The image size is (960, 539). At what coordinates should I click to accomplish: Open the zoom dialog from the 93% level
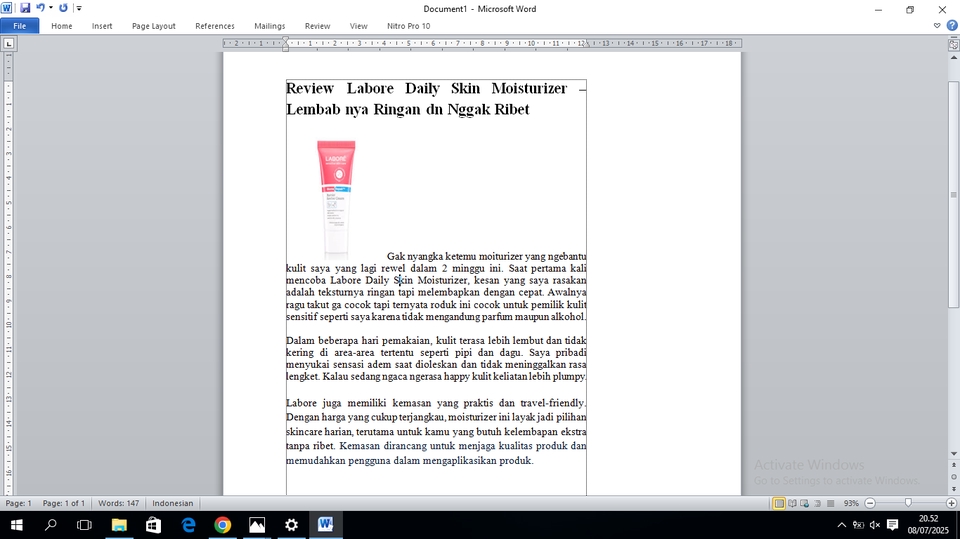pyautogui.click(x=851, y=503)
